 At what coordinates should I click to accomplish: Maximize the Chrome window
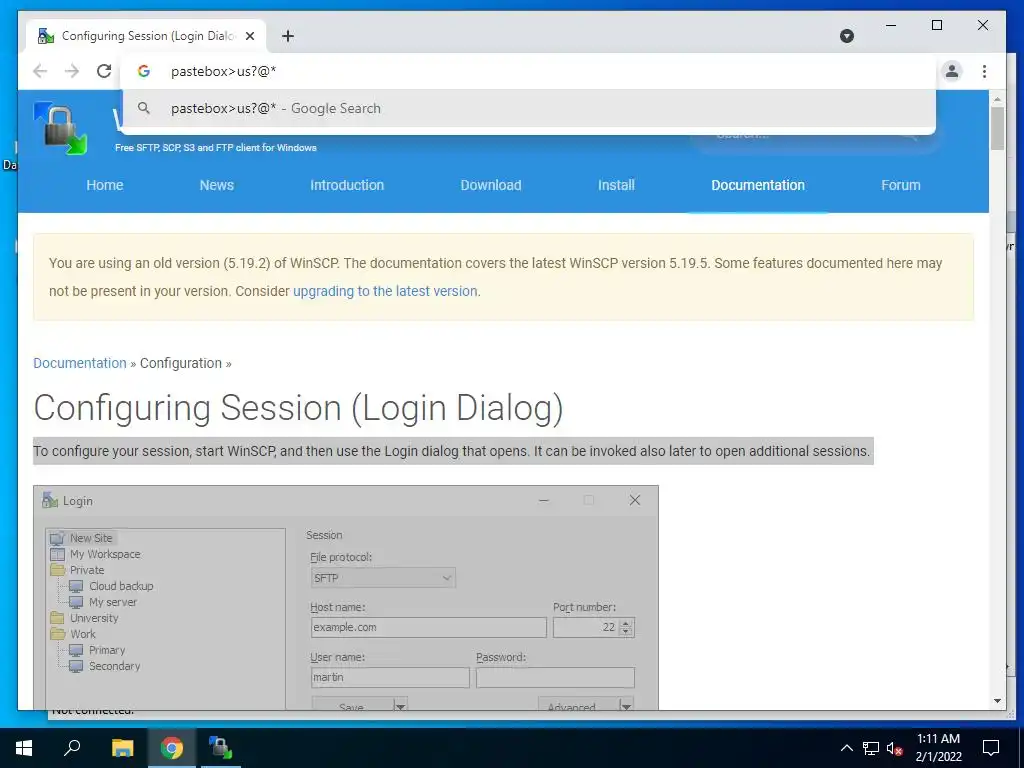click(x=936, y=25)
